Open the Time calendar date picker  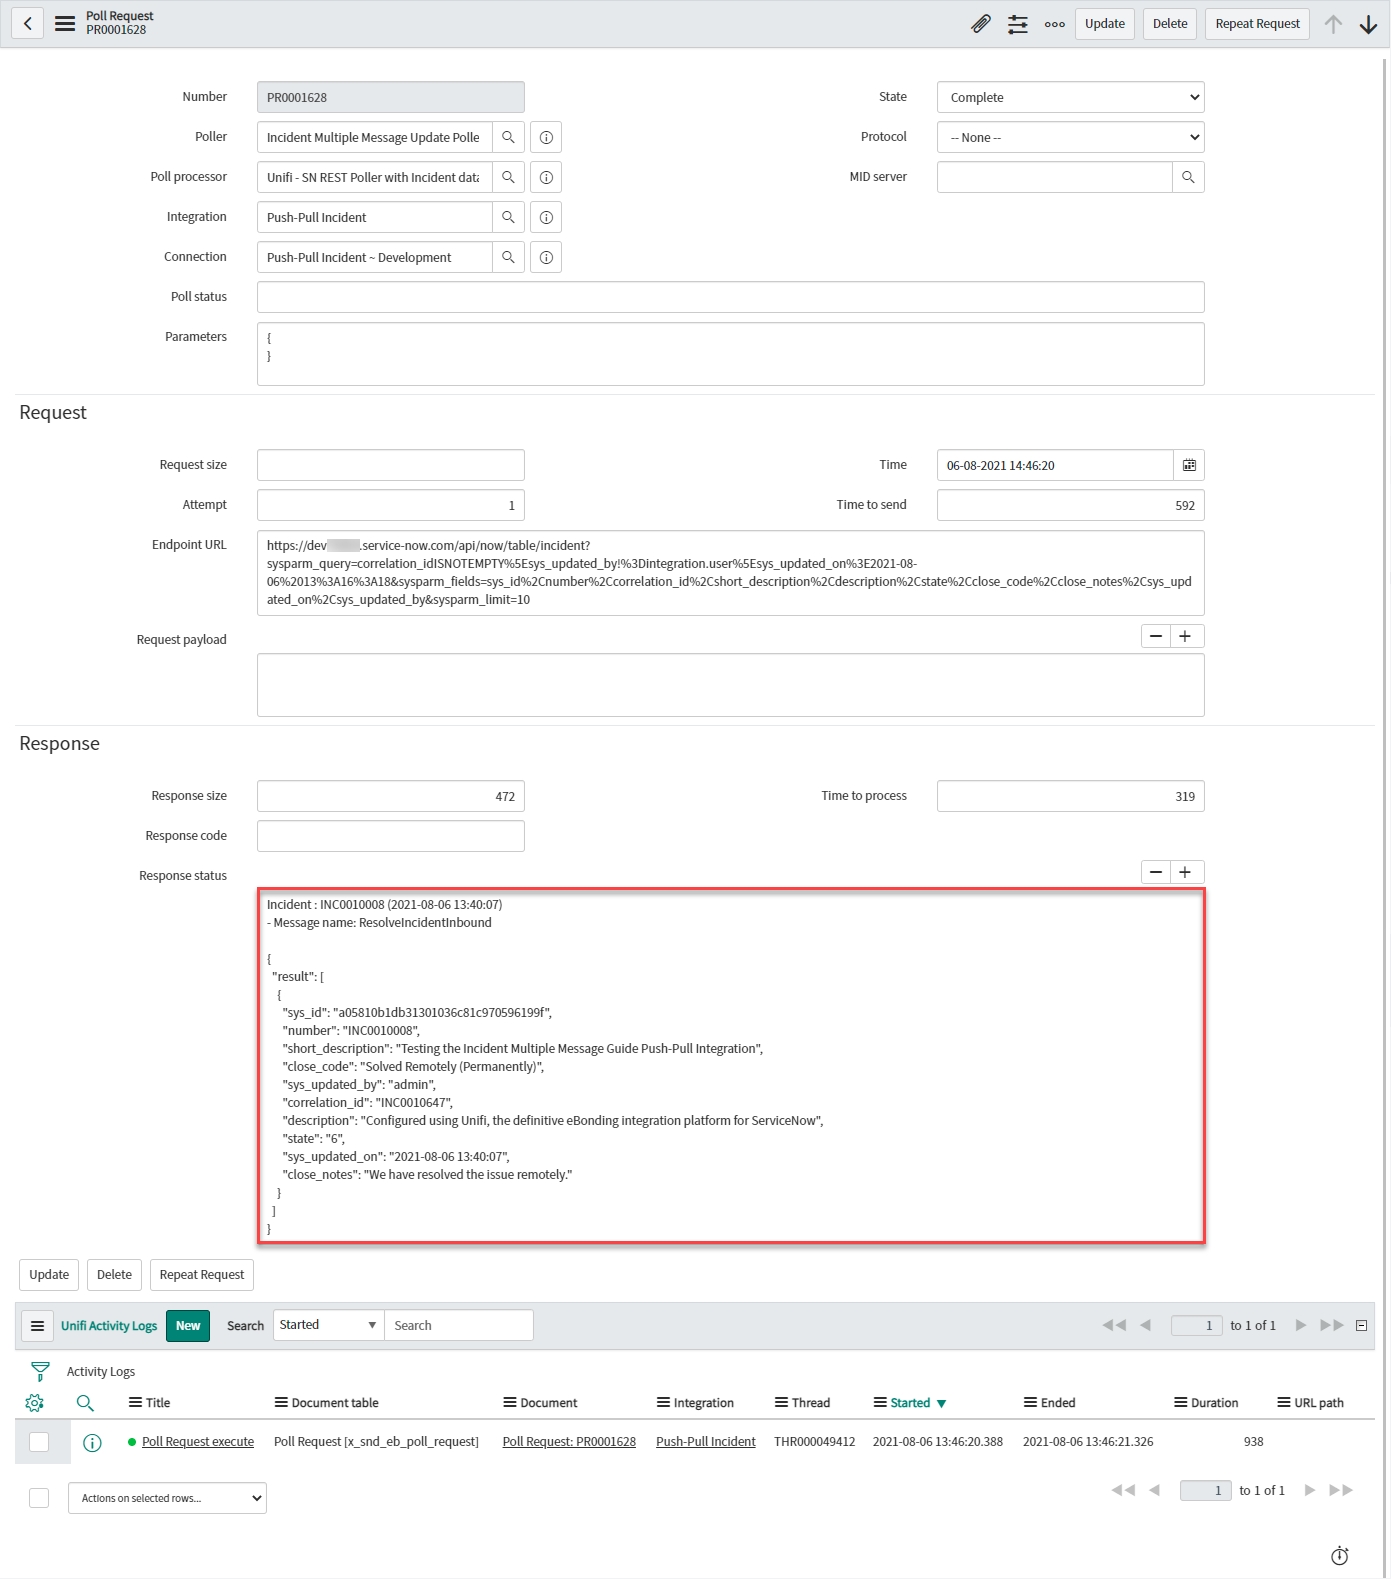tap(1189, 465)
